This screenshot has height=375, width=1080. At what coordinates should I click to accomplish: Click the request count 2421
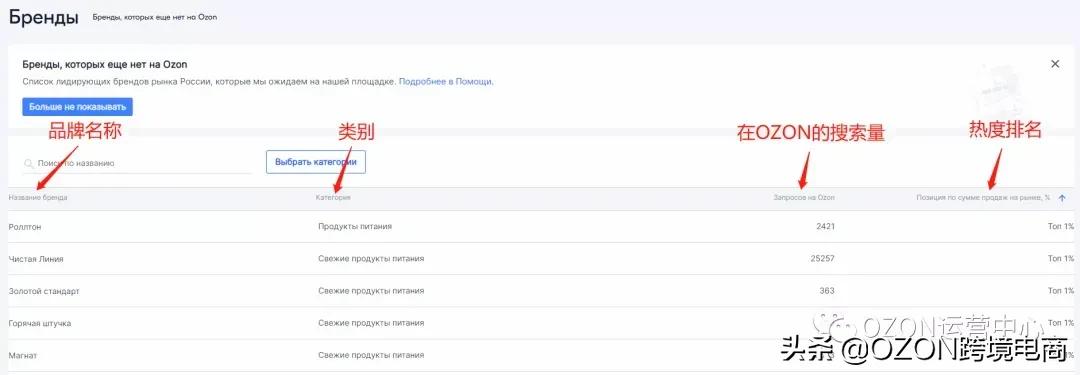click(x=825, y=226)
